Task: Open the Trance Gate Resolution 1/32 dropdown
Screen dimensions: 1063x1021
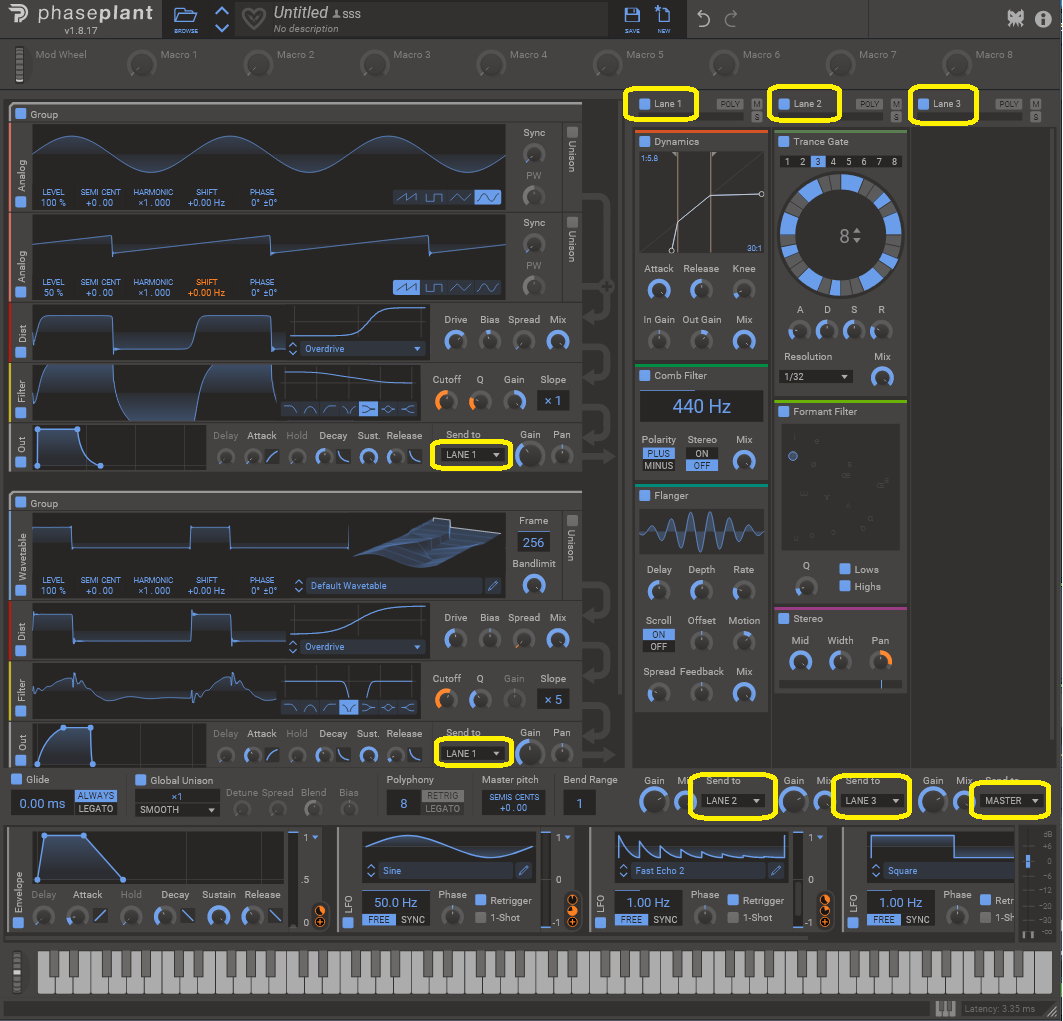Action: pos(816,376)
